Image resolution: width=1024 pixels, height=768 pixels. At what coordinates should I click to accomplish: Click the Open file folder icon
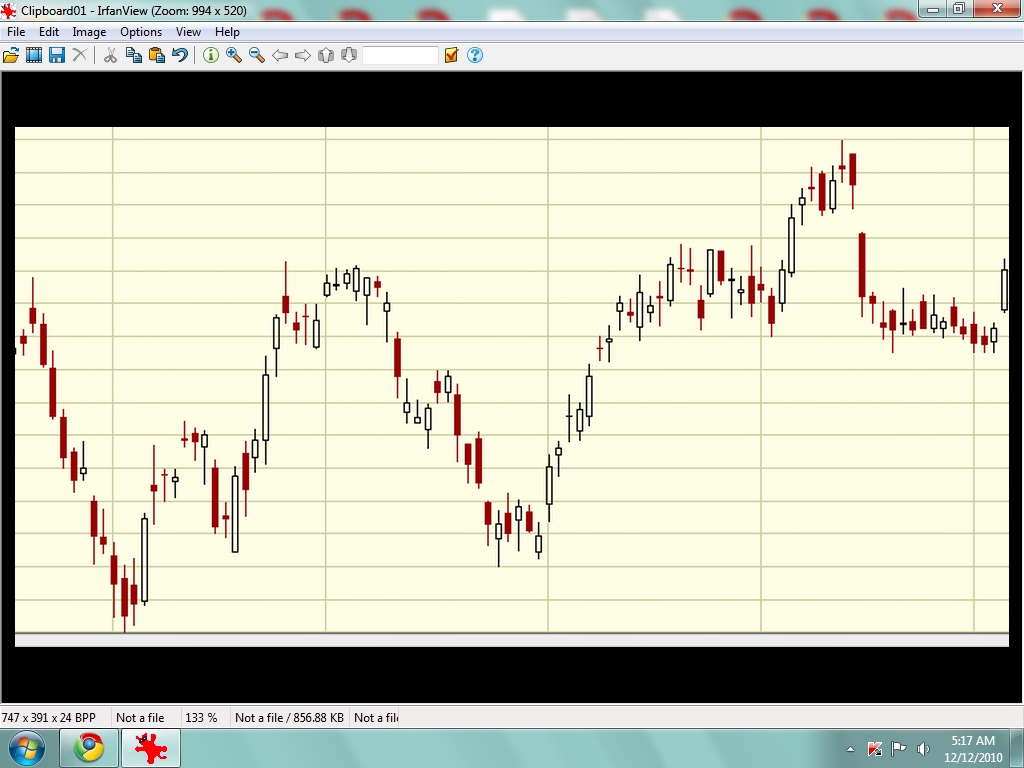[10, 56]
